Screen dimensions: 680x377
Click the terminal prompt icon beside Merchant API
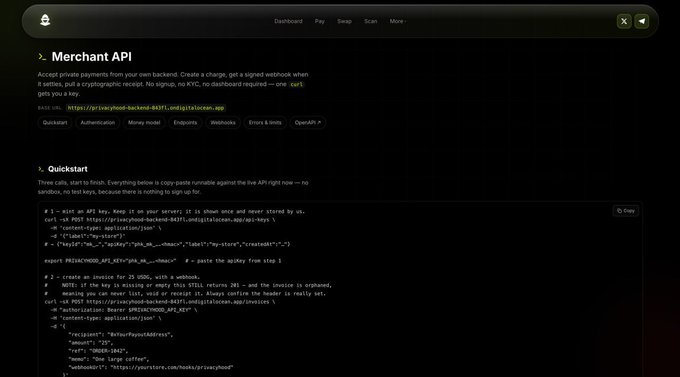[x=42, y=57]
